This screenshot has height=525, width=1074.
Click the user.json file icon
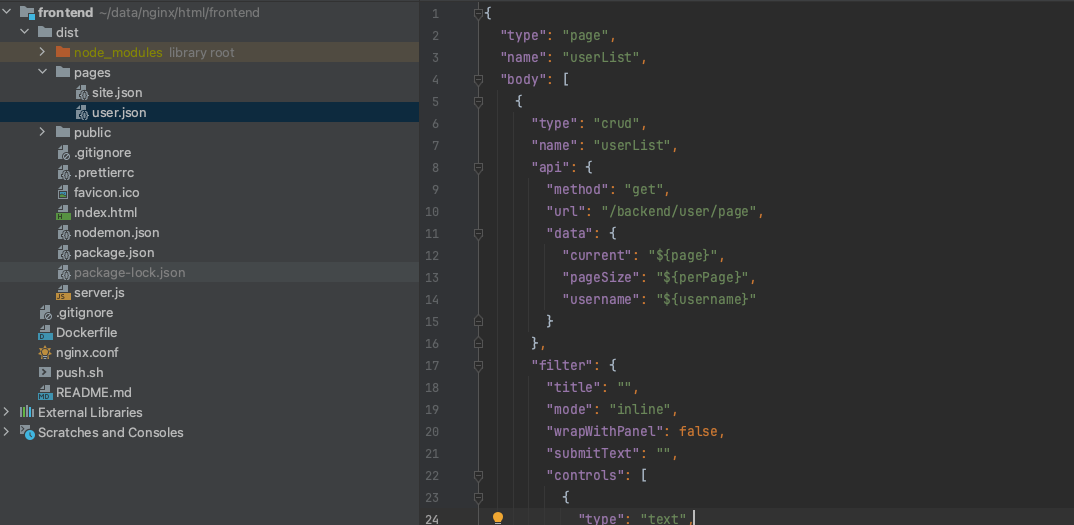[82, 112]
